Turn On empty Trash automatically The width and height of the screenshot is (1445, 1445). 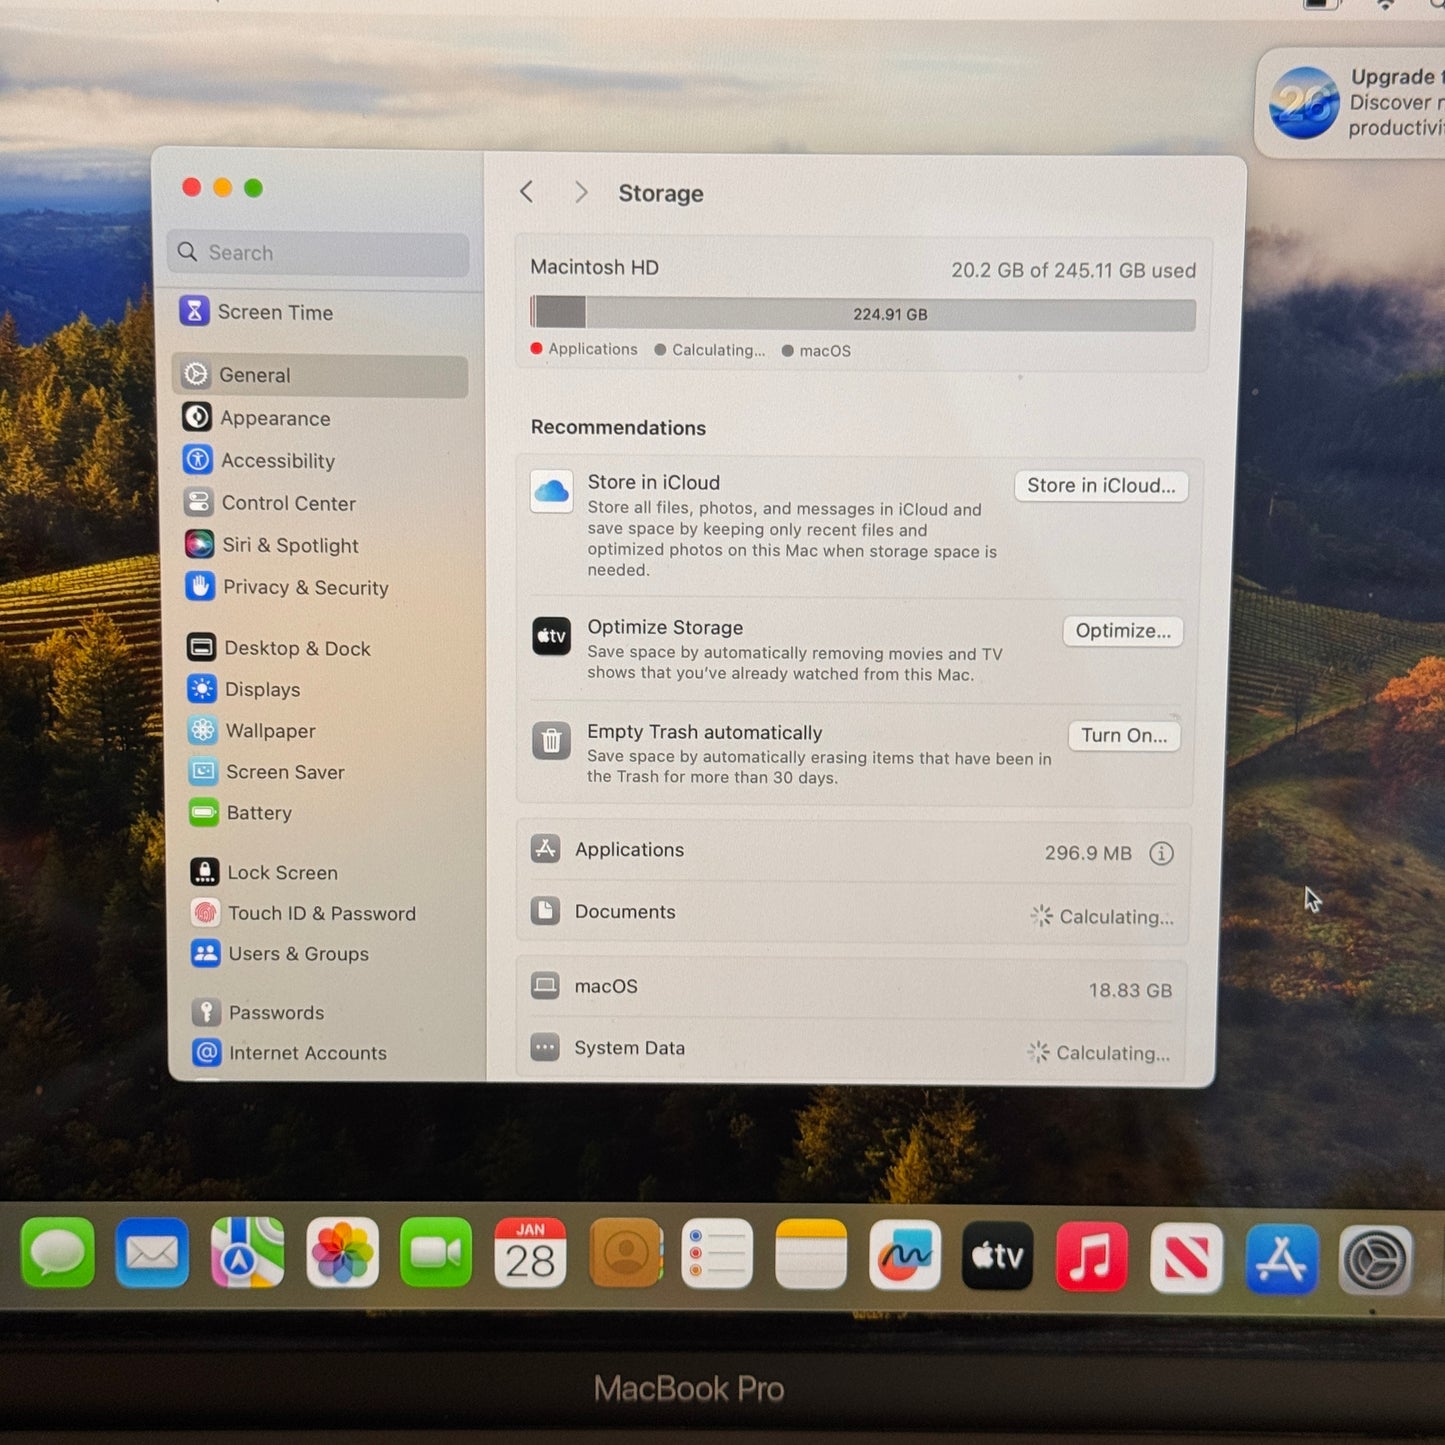tap(1124, 736)
